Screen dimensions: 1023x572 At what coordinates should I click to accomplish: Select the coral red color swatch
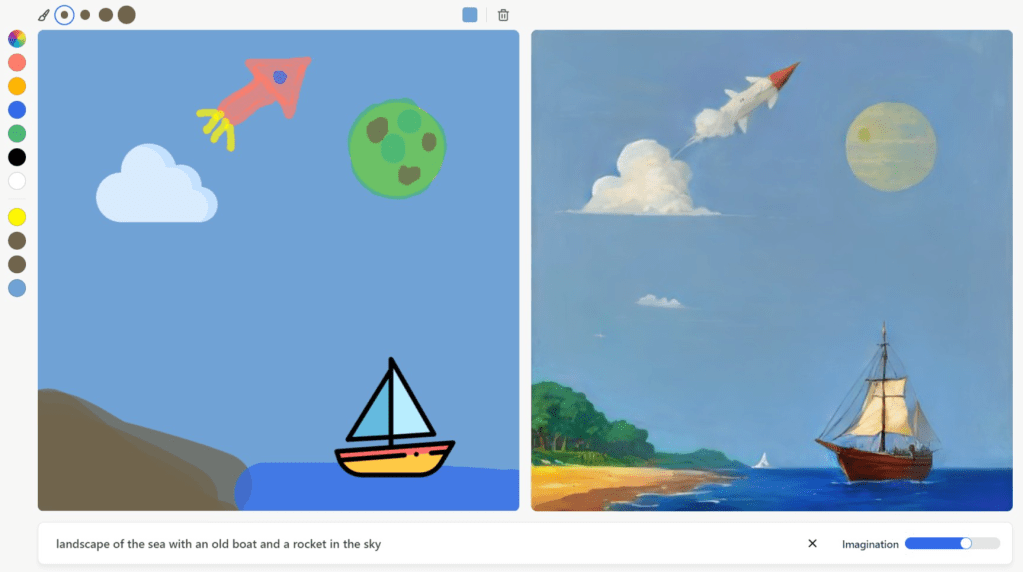click(x=17, y=63)
